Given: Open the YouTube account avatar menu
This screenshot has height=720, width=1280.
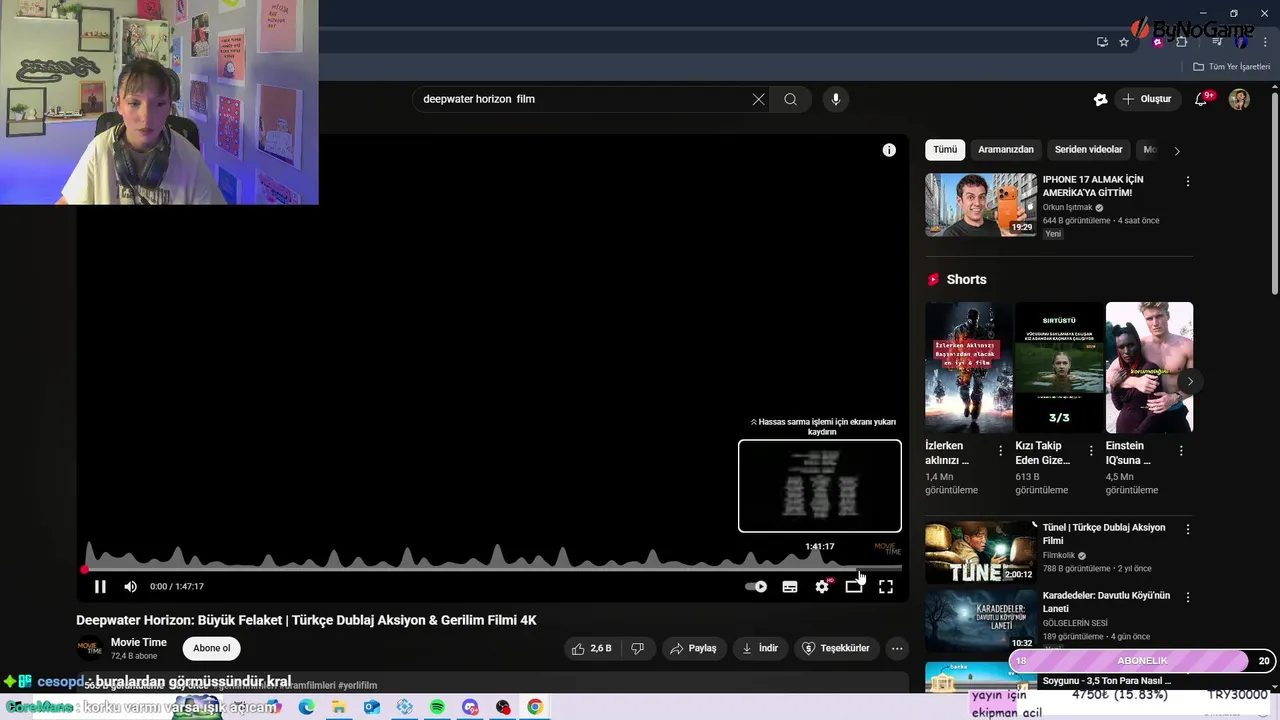Looking at the screenshot, I should 1239,99.
